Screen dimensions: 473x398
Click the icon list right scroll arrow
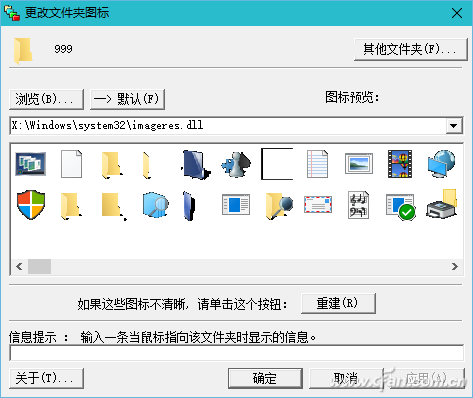(x=455, y=267)
